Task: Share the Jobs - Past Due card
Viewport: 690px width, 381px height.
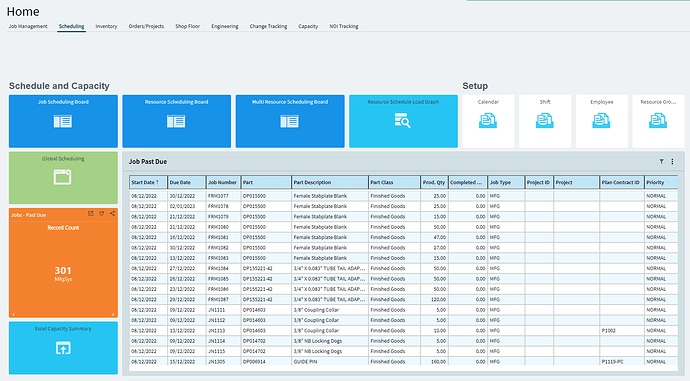Action: [x=113, y=213]
